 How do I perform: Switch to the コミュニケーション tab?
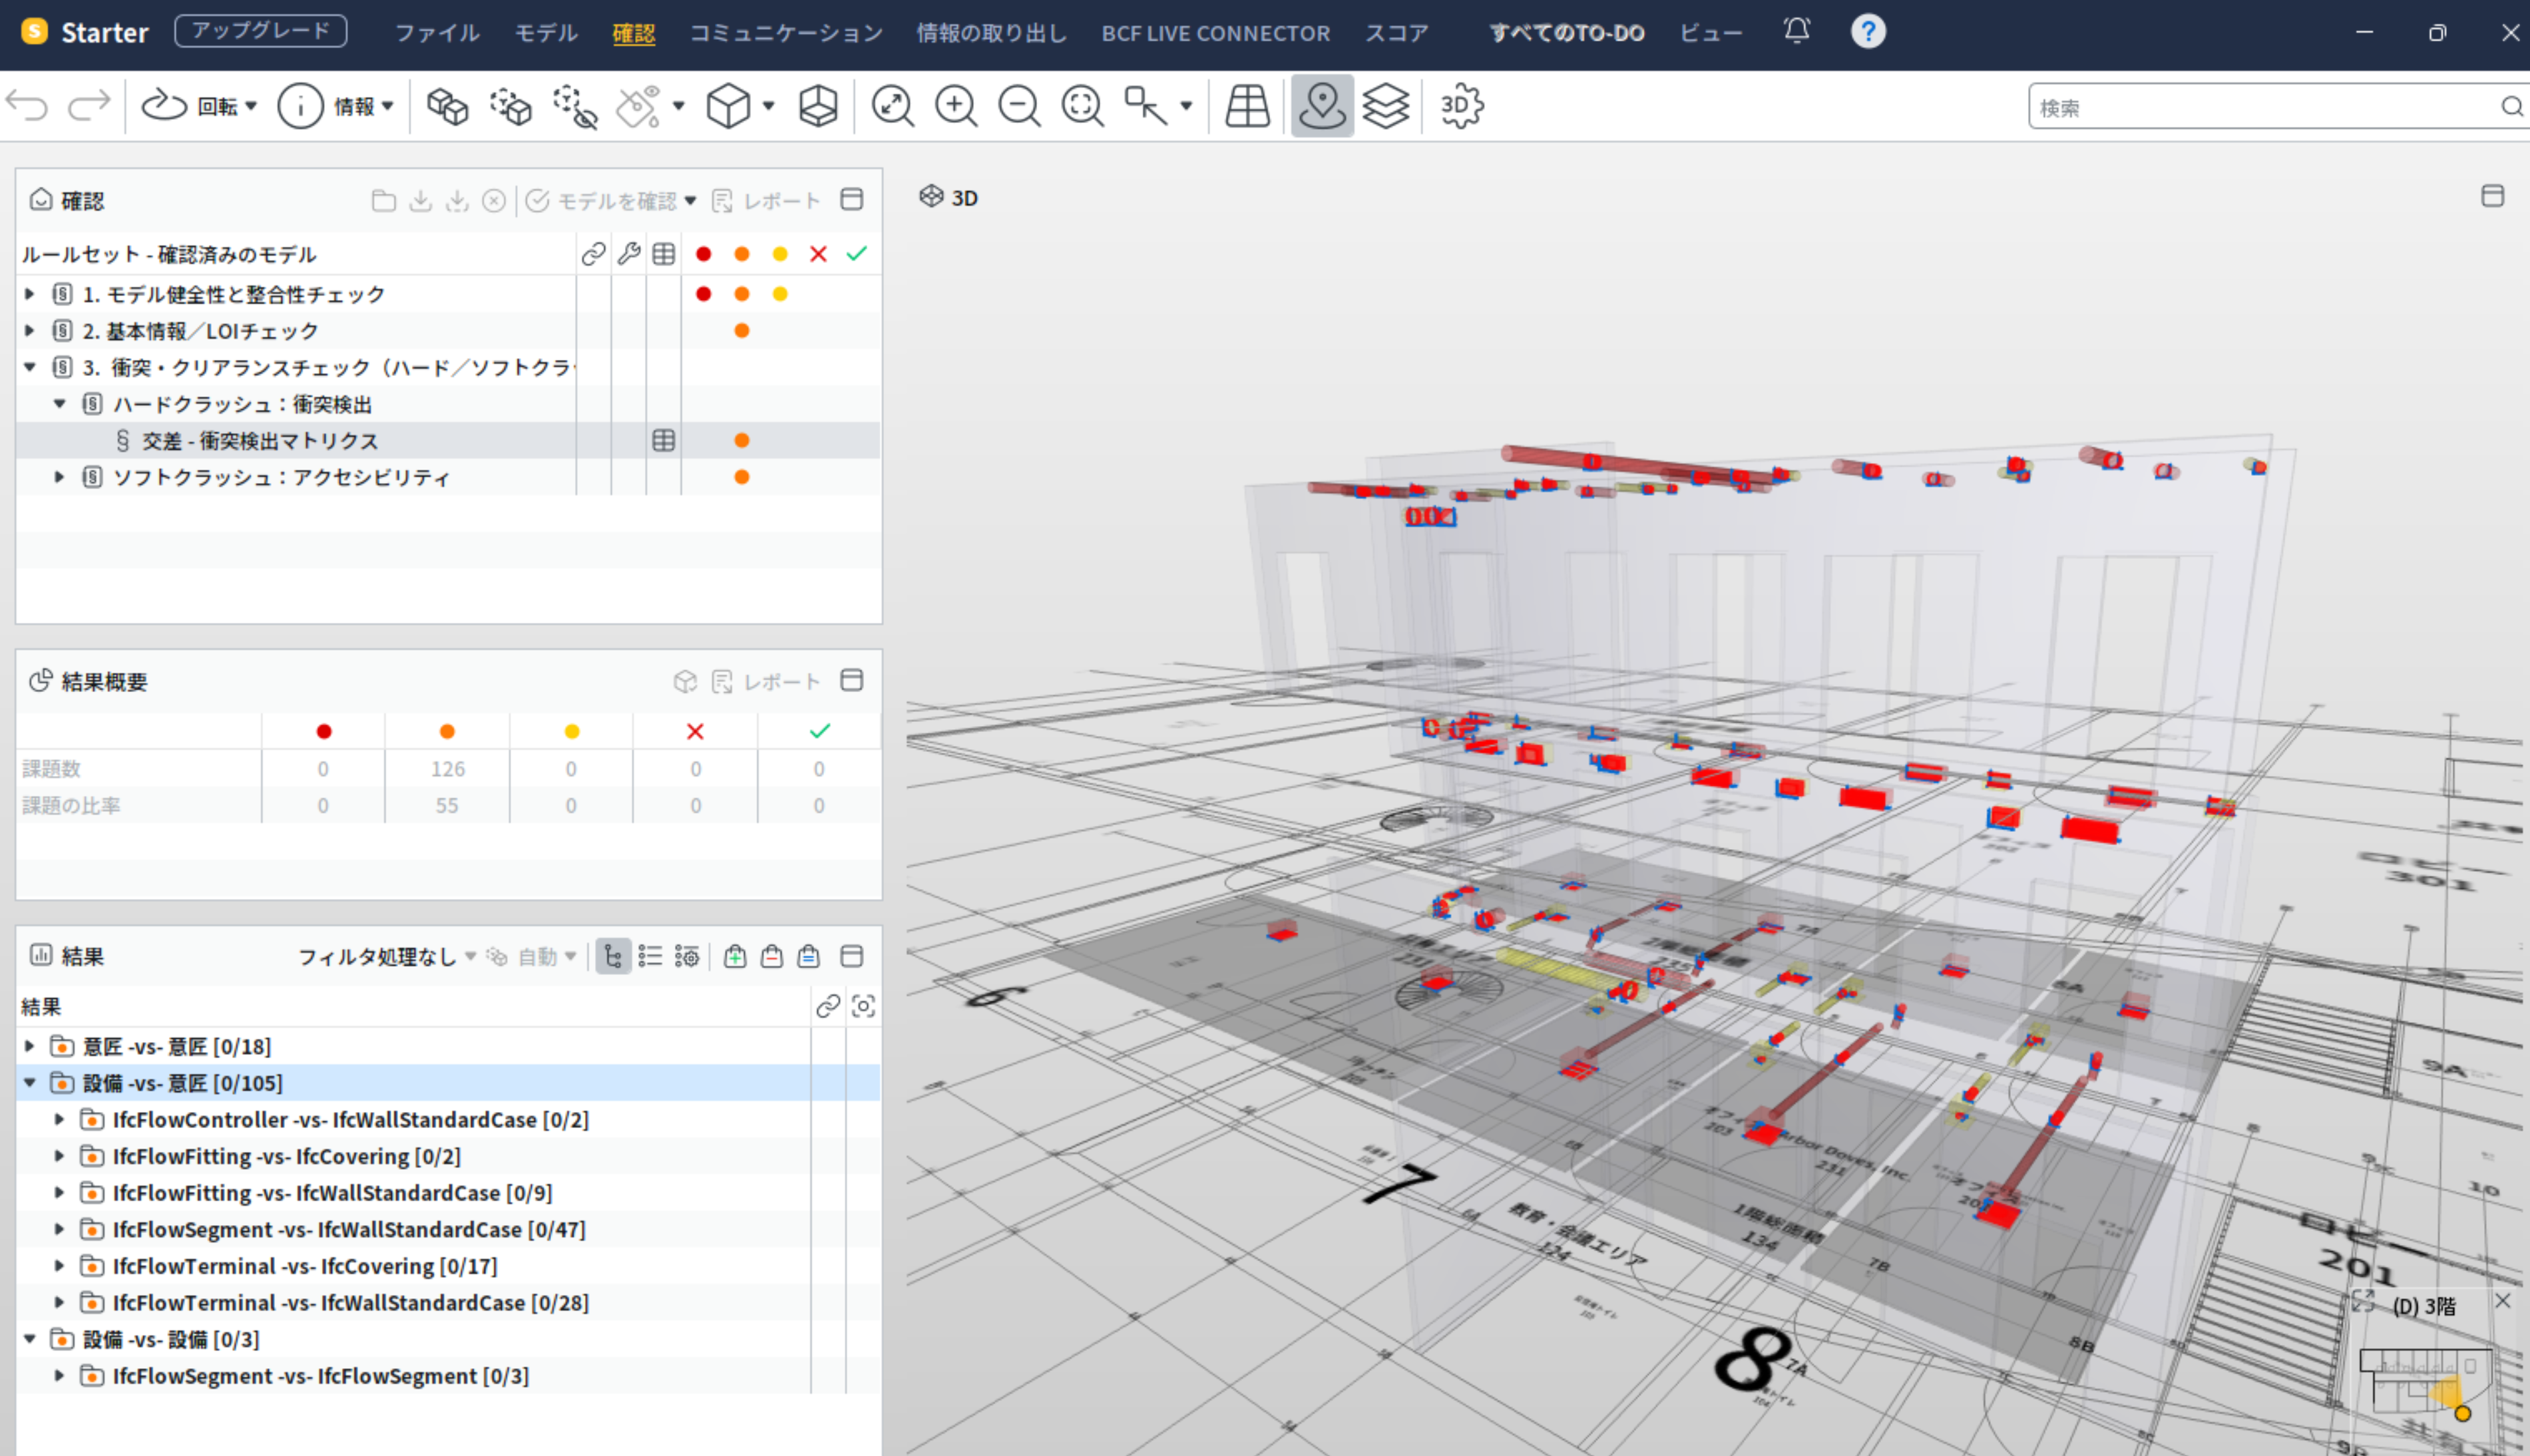tap(786, 33)
